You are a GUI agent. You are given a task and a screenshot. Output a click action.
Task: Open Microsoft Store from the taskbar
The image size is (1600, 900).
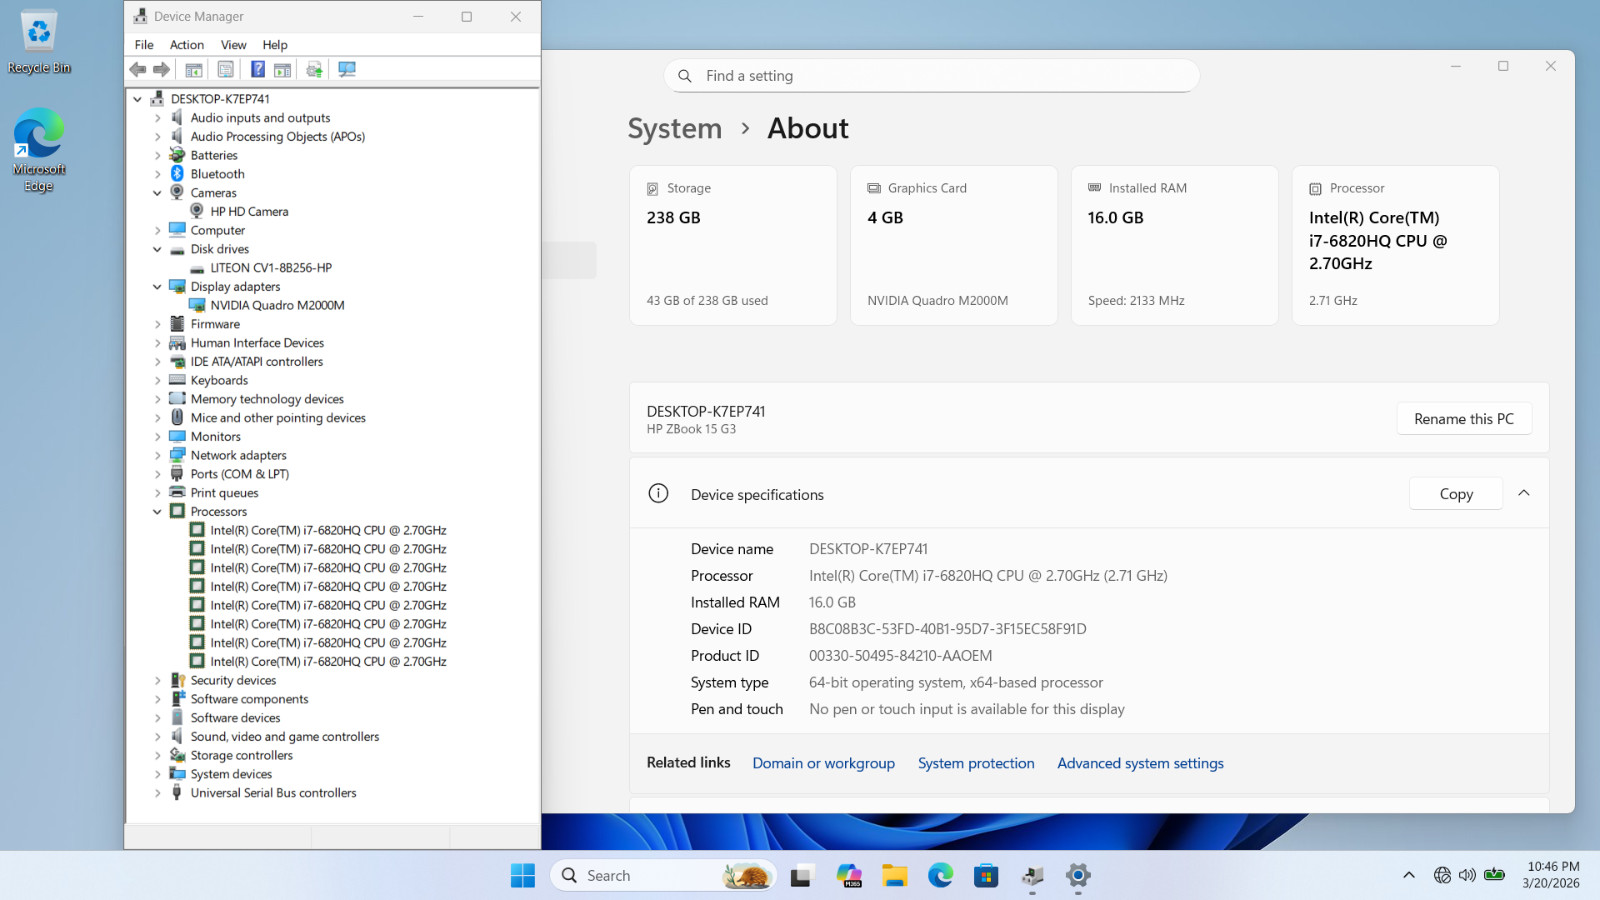pos(986,876)
